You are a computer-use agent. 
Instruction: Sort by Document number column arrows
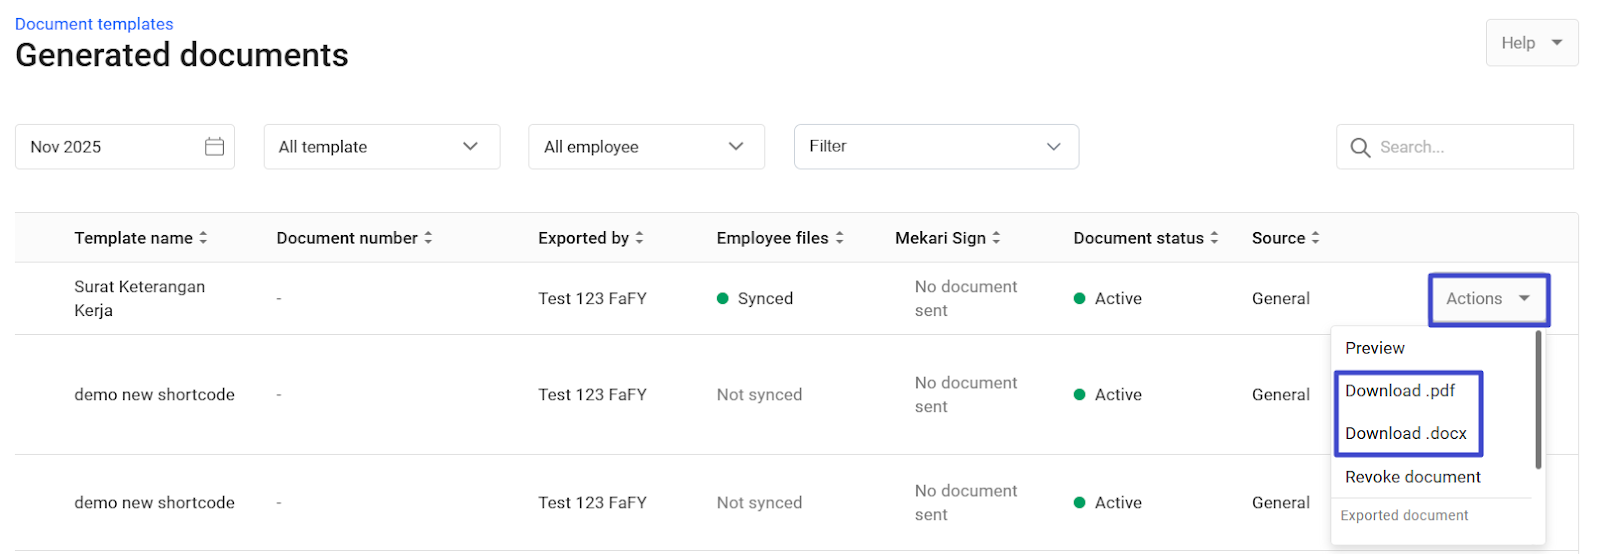[x=428, y=238]
